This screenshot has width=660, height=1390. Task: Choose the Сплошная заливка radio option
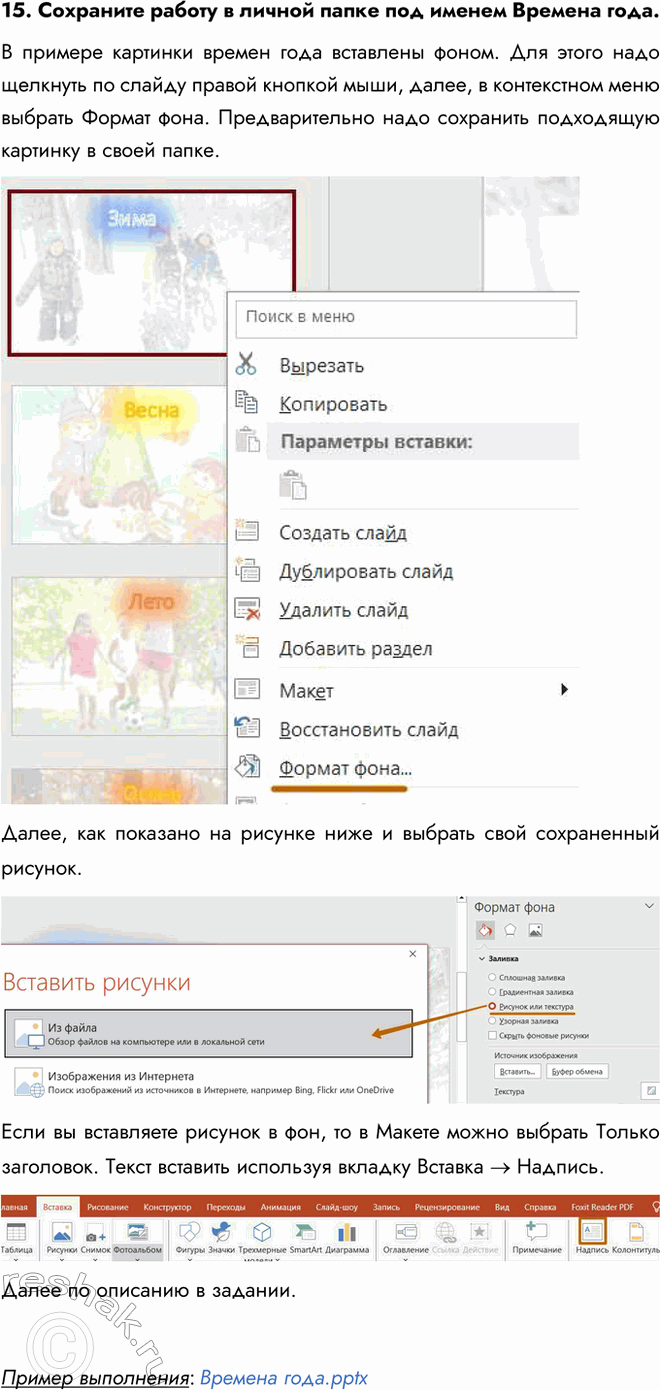click(491, 977)
